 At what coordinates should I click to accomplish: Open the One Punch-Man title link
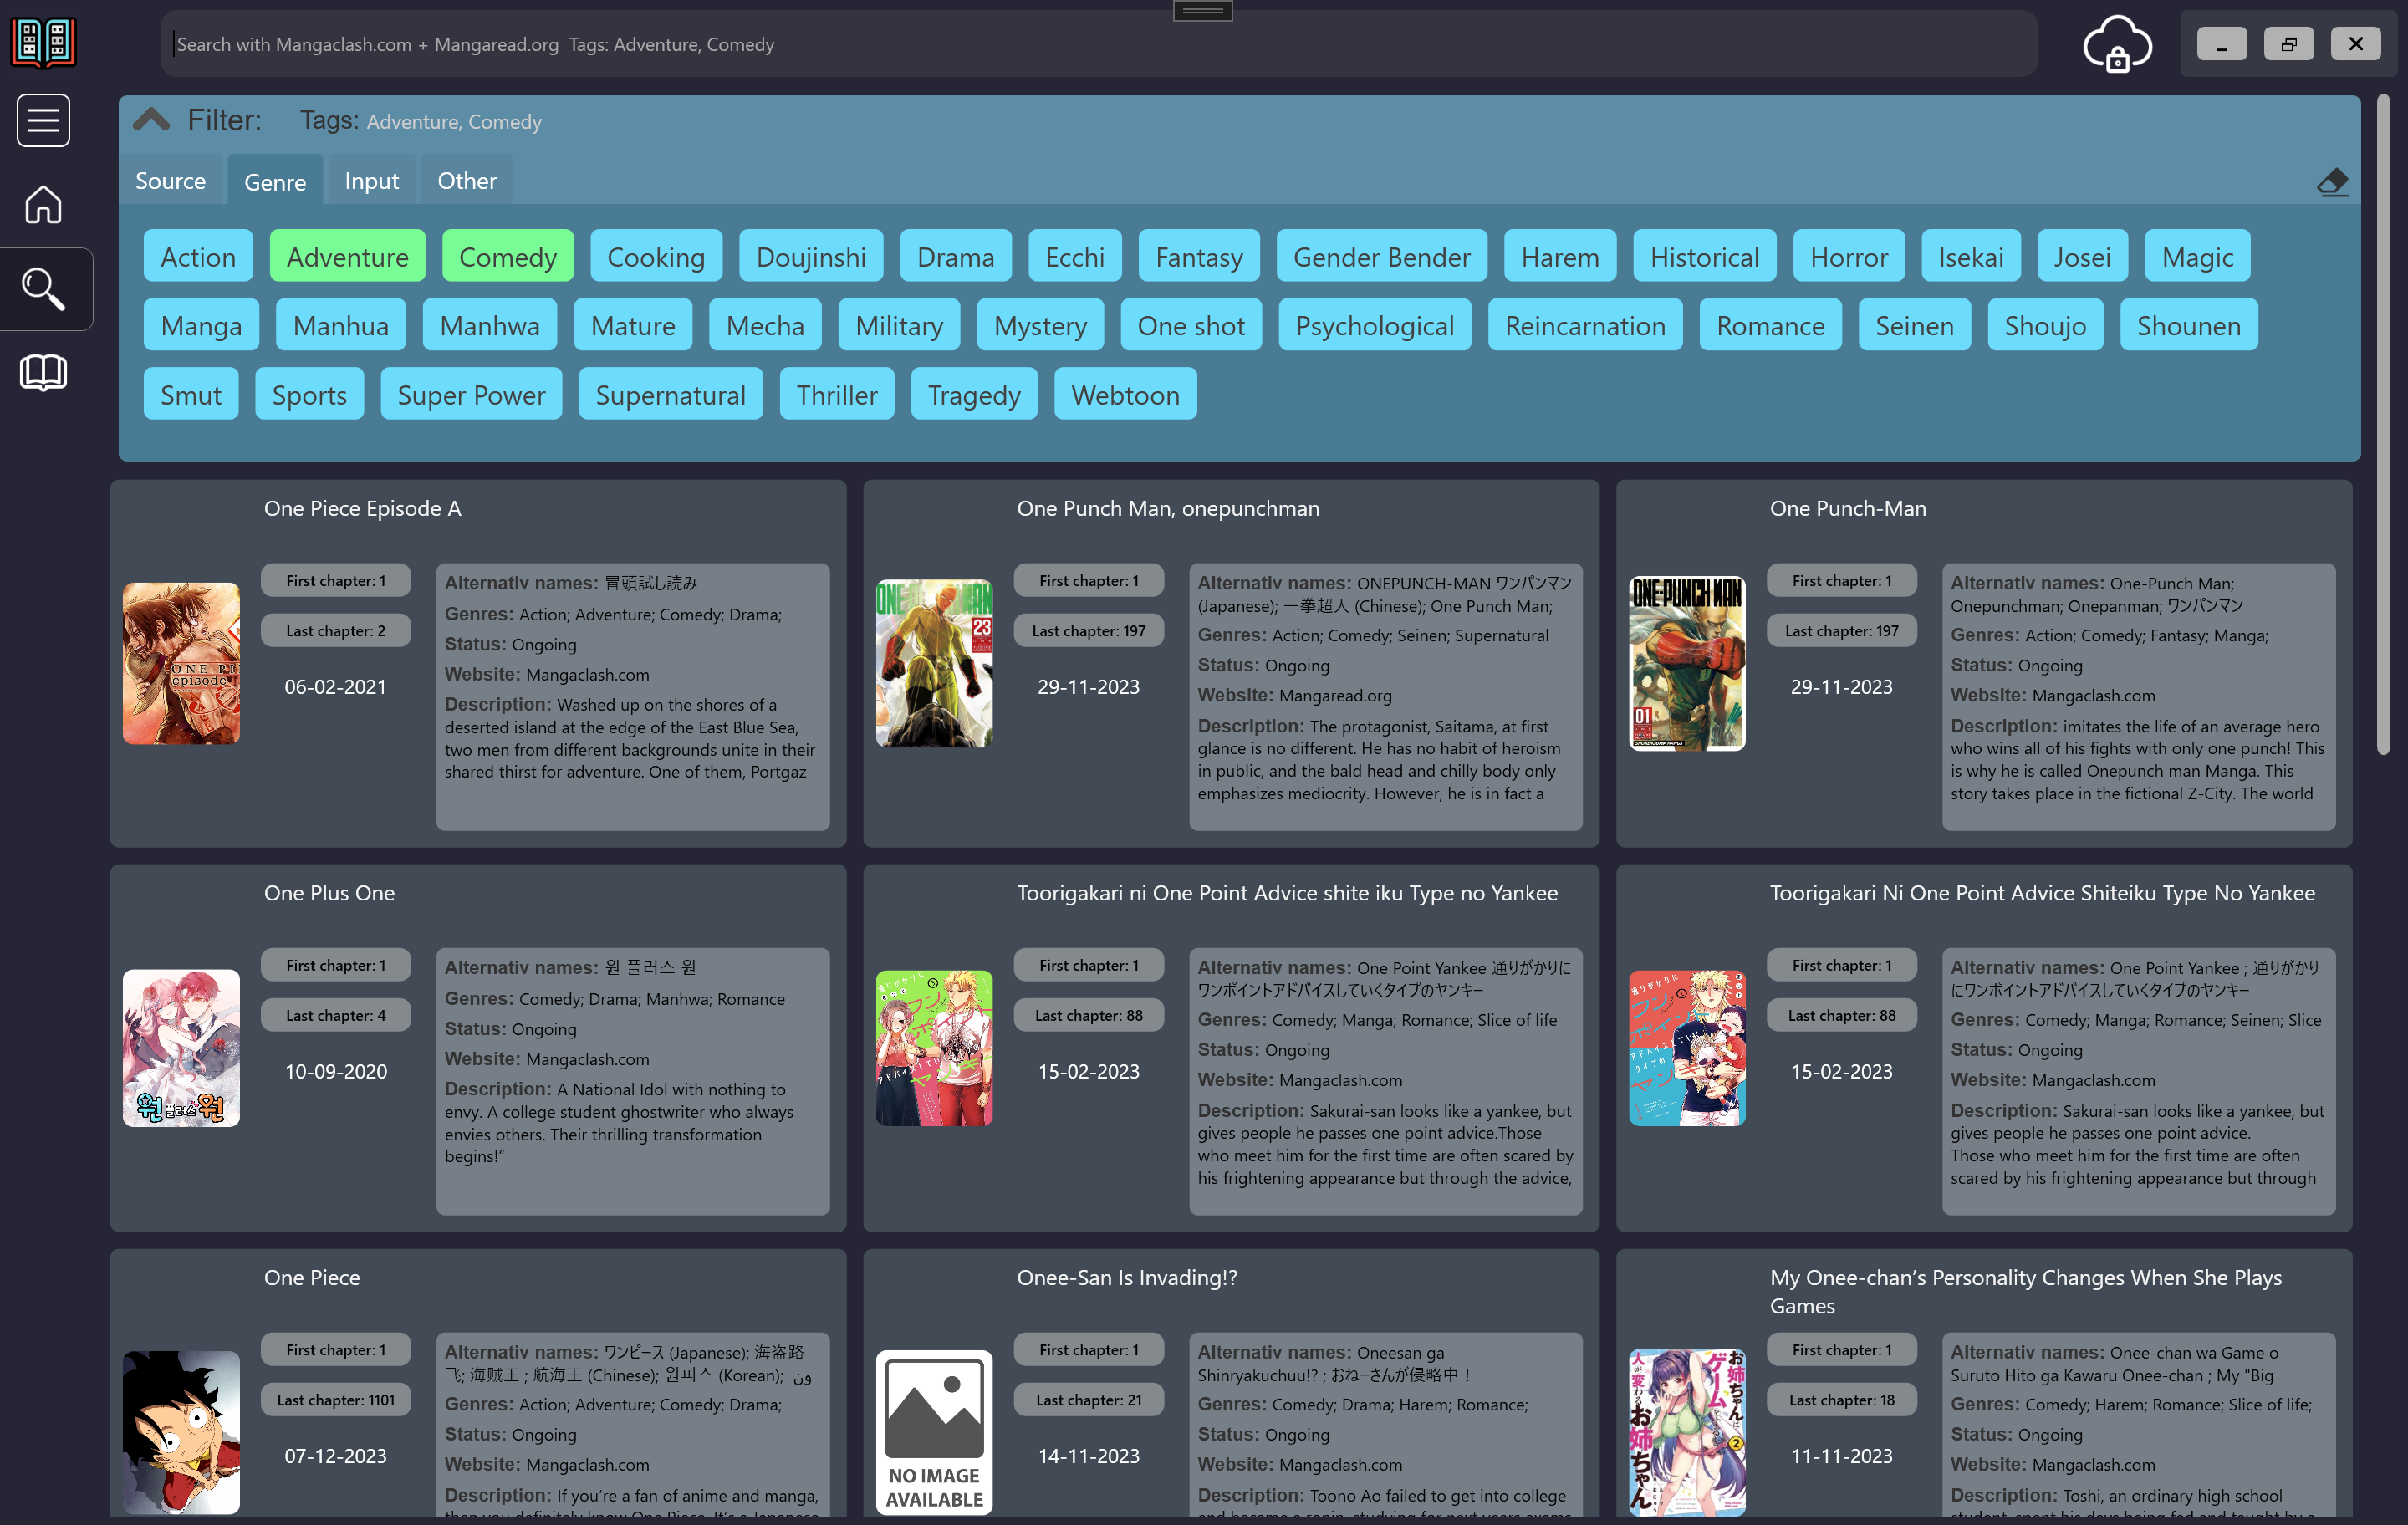pyautogui.click(x=1847, y=508)
